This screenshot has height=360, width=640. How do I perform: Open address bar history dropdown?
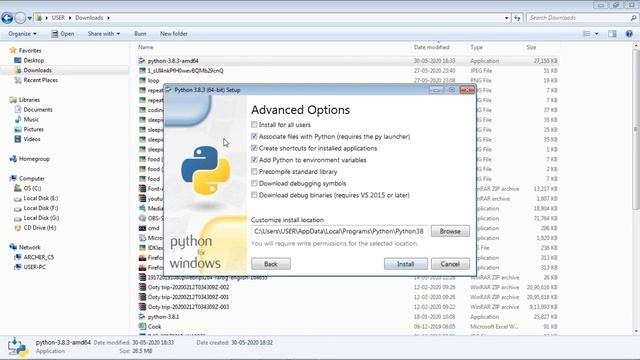507,18
